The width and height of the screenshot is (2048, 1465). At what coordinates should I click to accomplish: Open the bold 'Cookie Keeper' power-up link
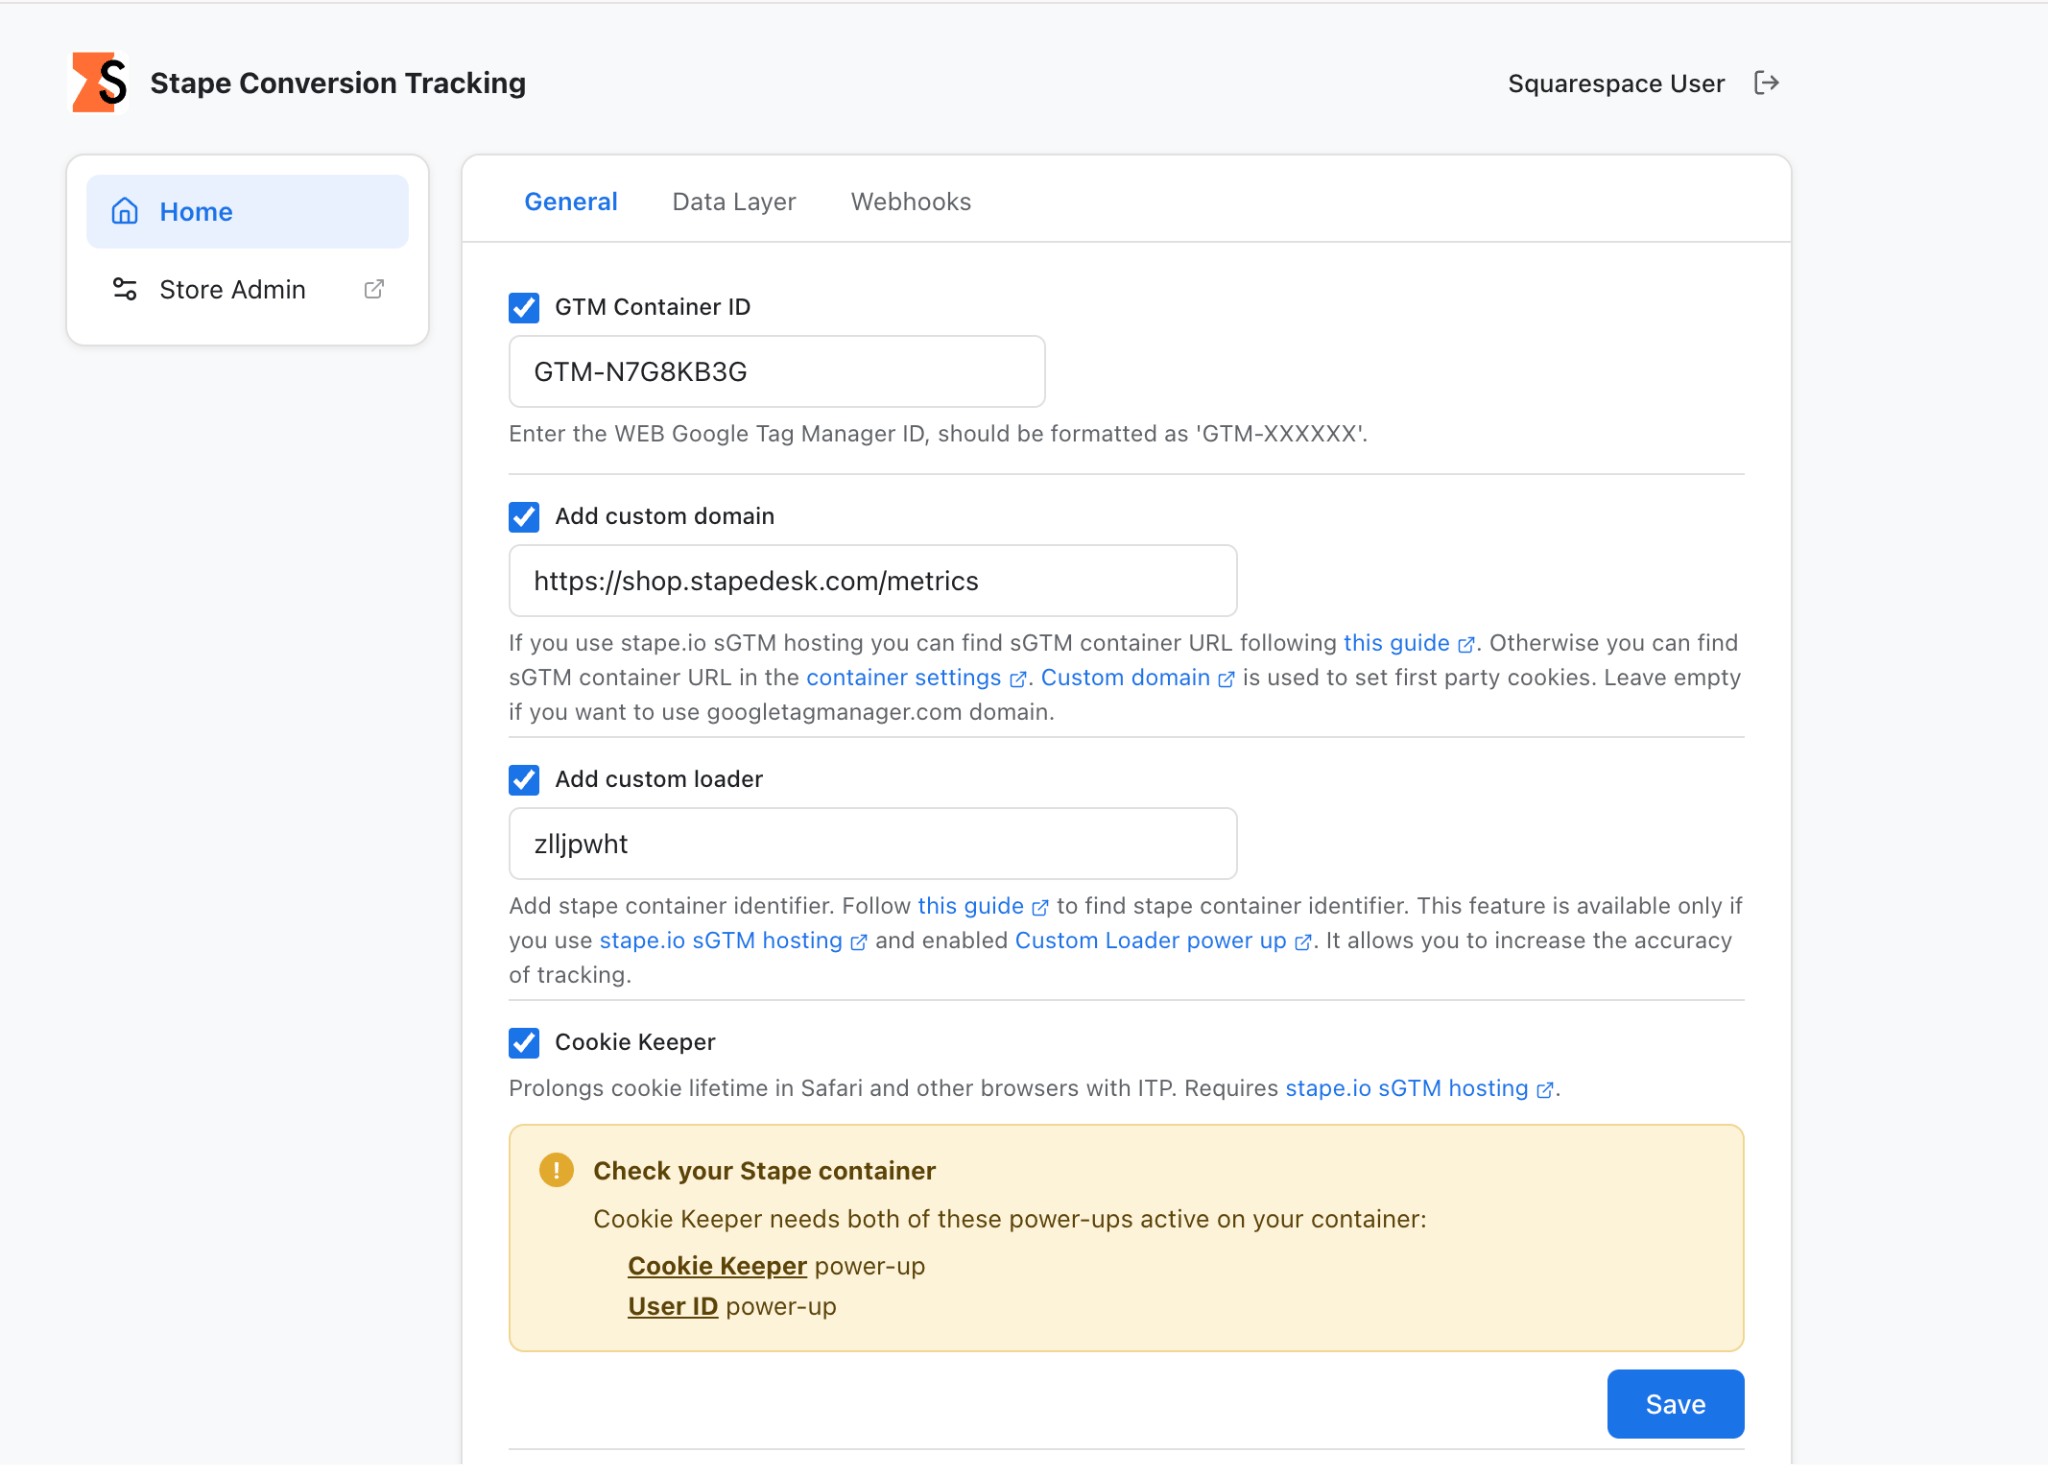tap(717, 1266)
